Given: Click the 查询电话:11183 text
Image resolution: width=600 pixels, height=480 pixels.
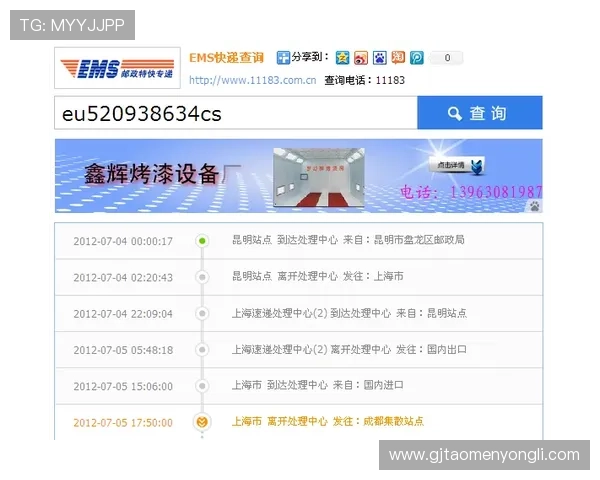Looking at the screenshot, I should (x=364, y=80).
